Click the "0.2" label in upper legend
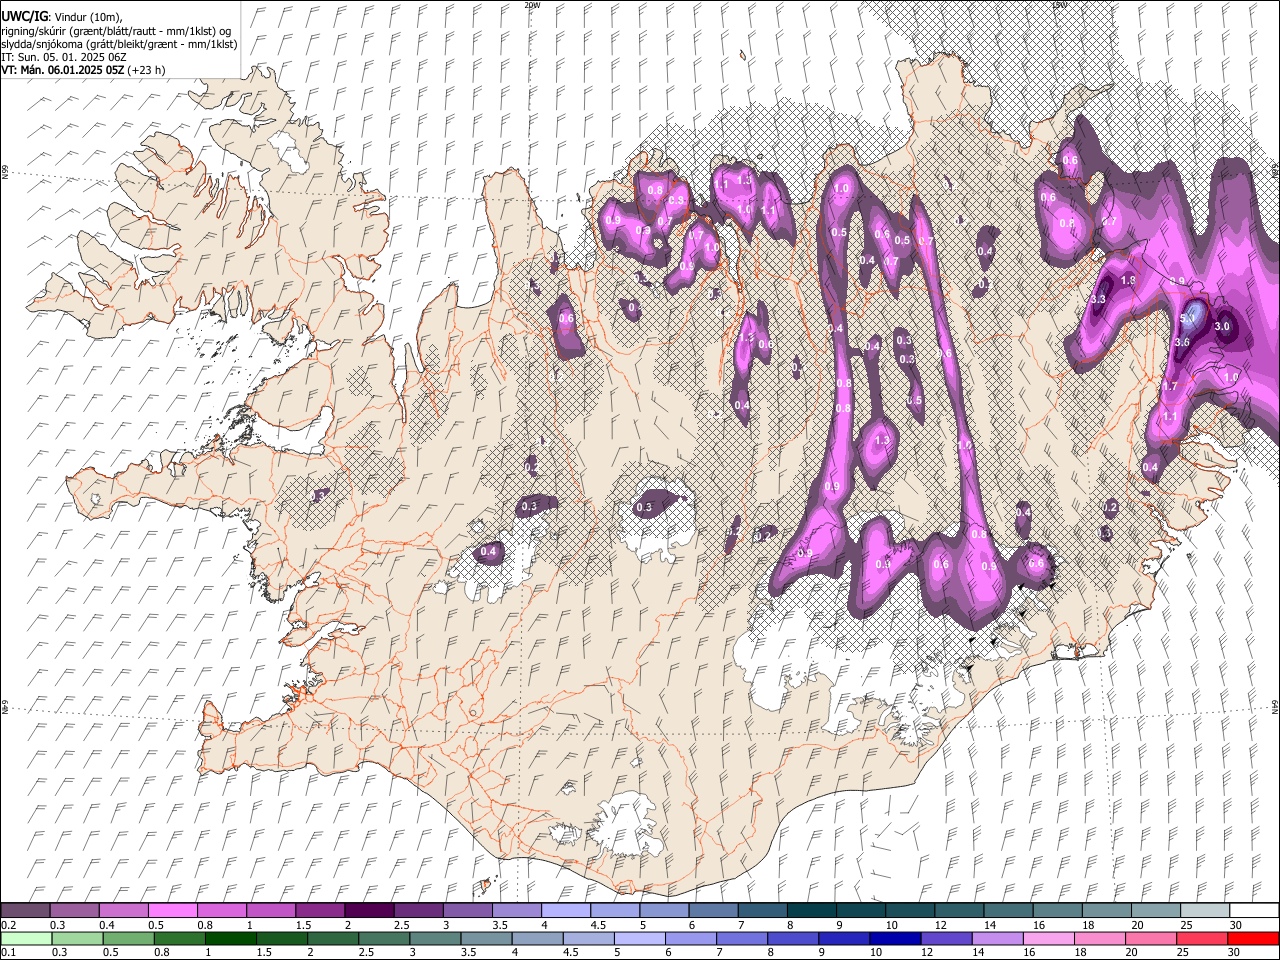Image resolution: width=1280 pixels, height=960 pixels. (x=8, y=924)
